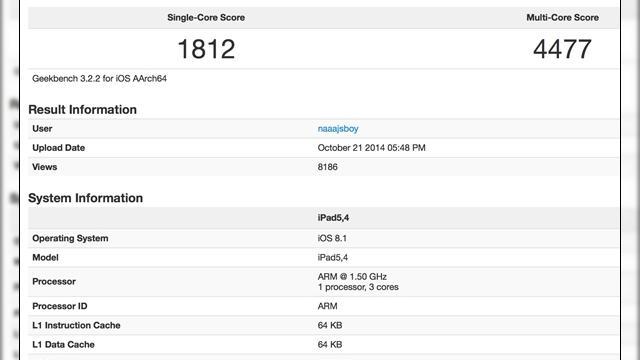Select the views count 8186
Image resolution: width=640 pixels, height=360 pixels.
[327, 167]
